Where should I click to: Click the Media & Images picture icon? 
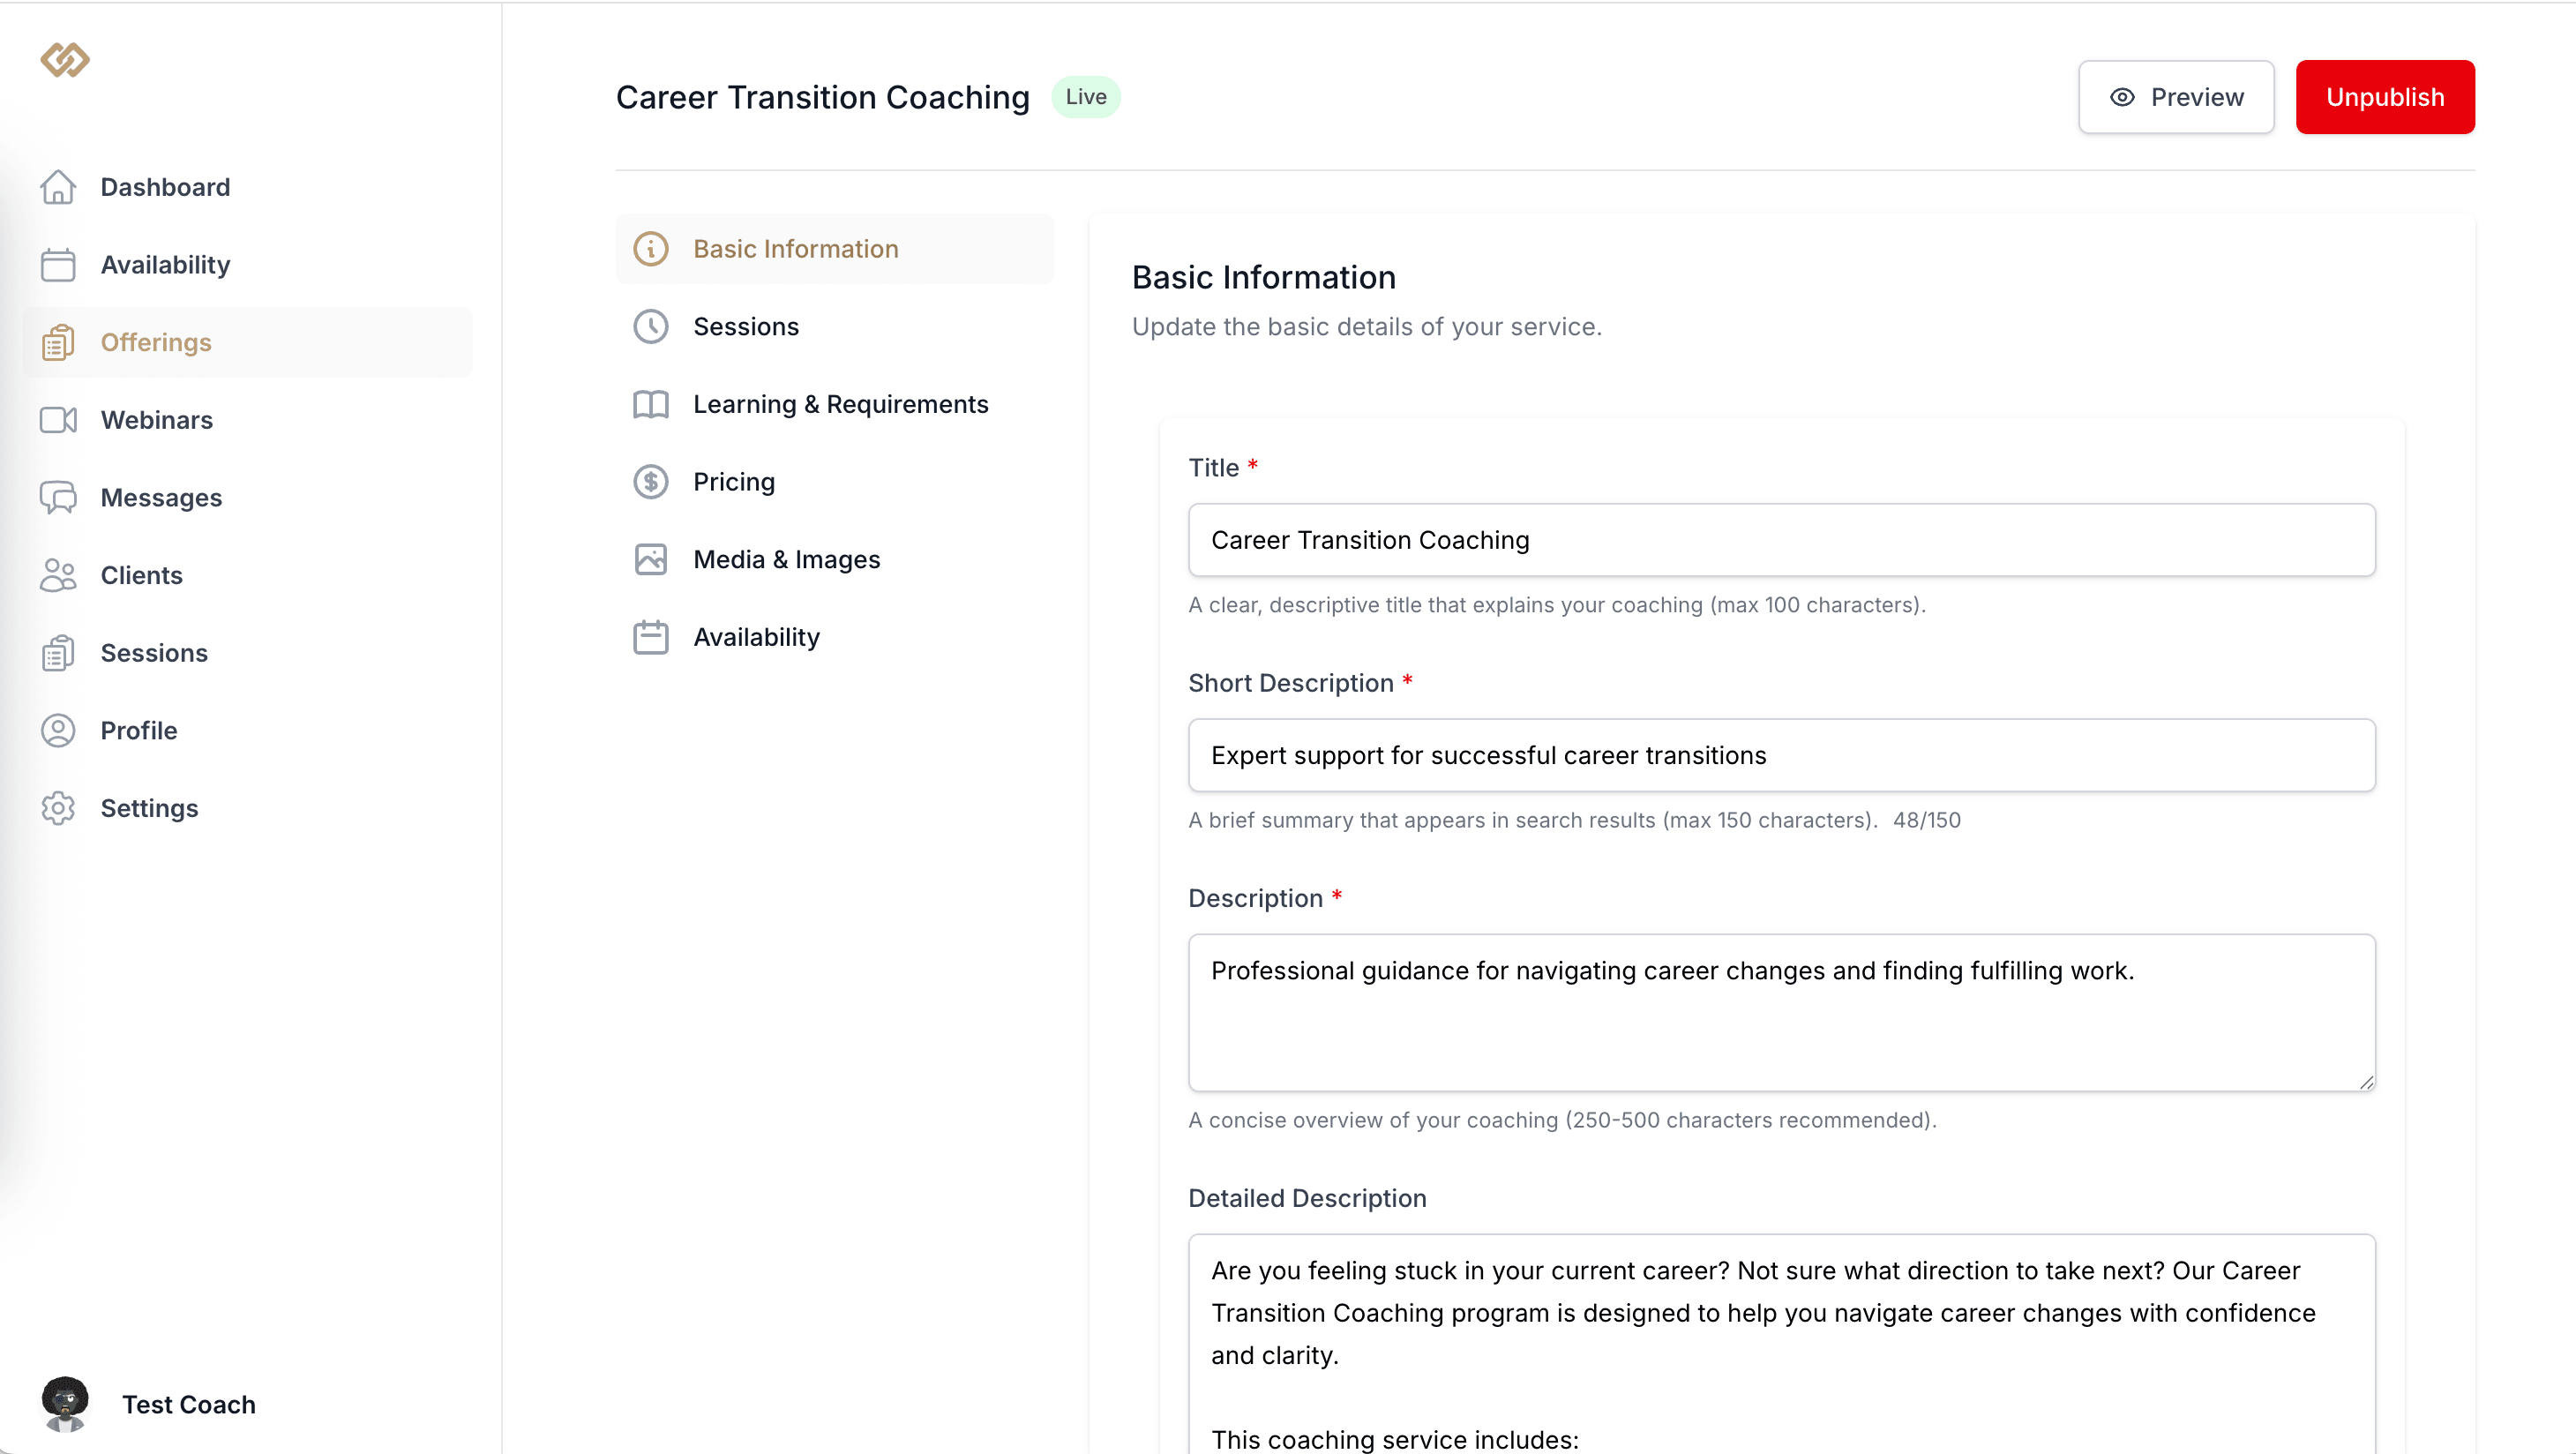(651, 559)
